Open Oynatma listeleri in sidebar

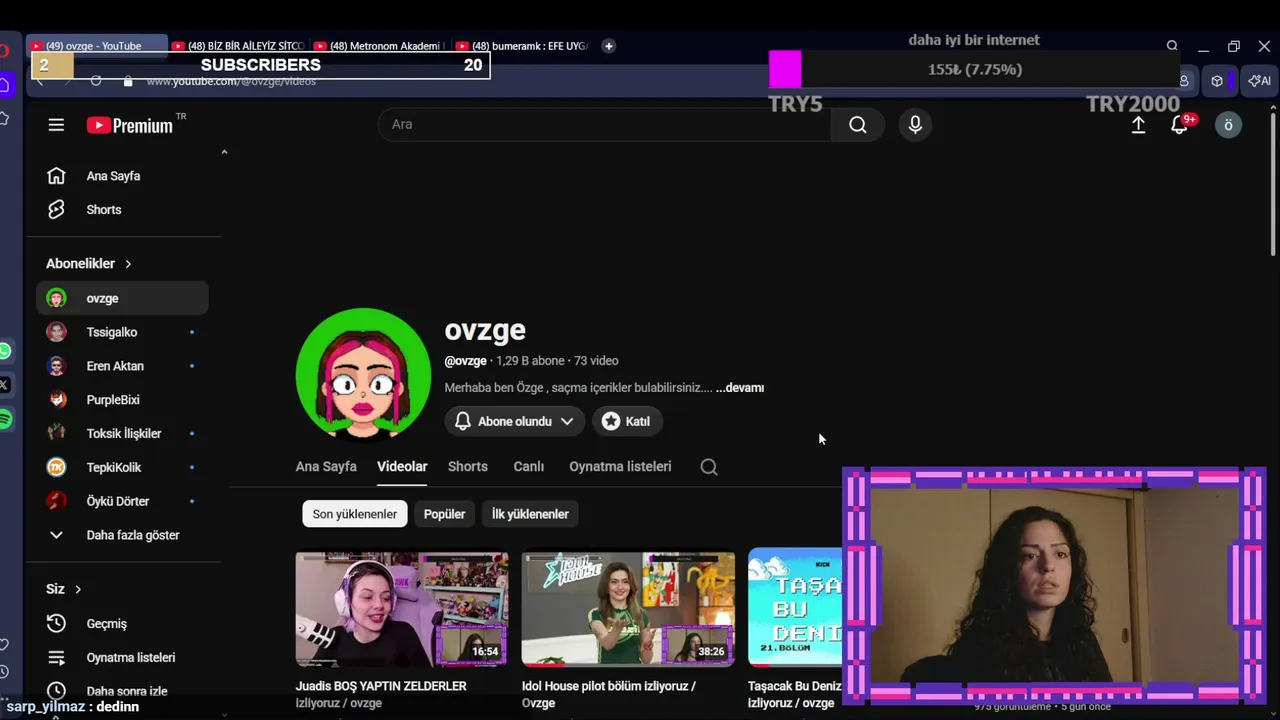pos(122,658)
